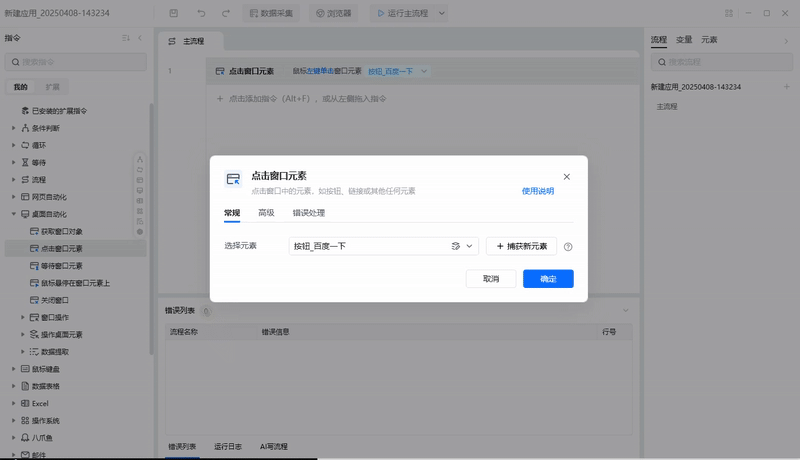Collapse right panel with chevron arrow
The width and height of the screenshot is (800, 460).
click(x=786, y=41)
